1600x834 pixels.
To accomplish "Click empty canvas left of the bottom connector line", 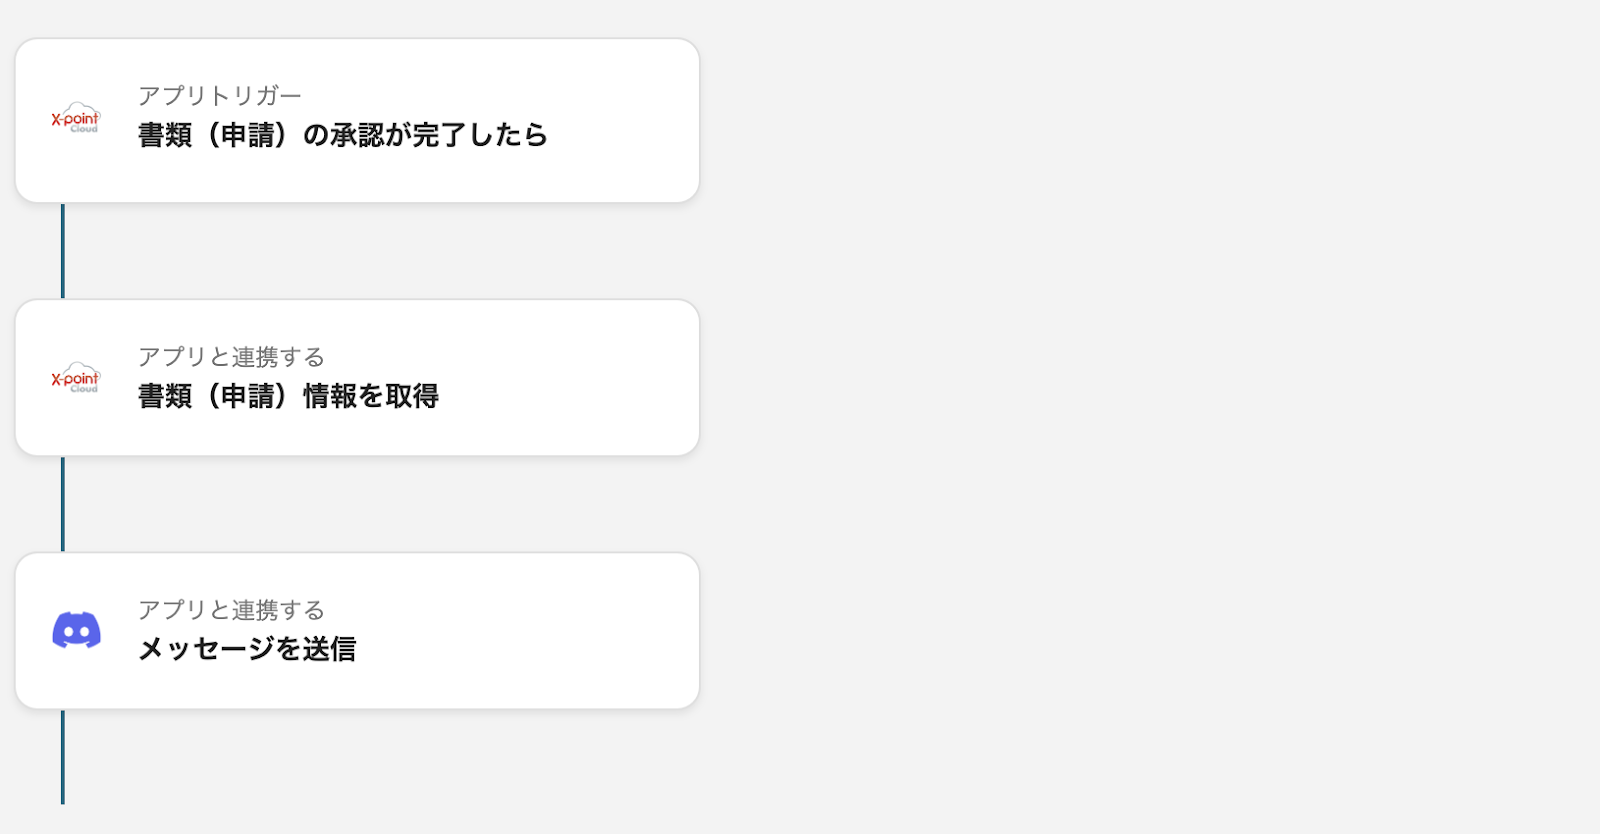I will click(x=30, y=770).
